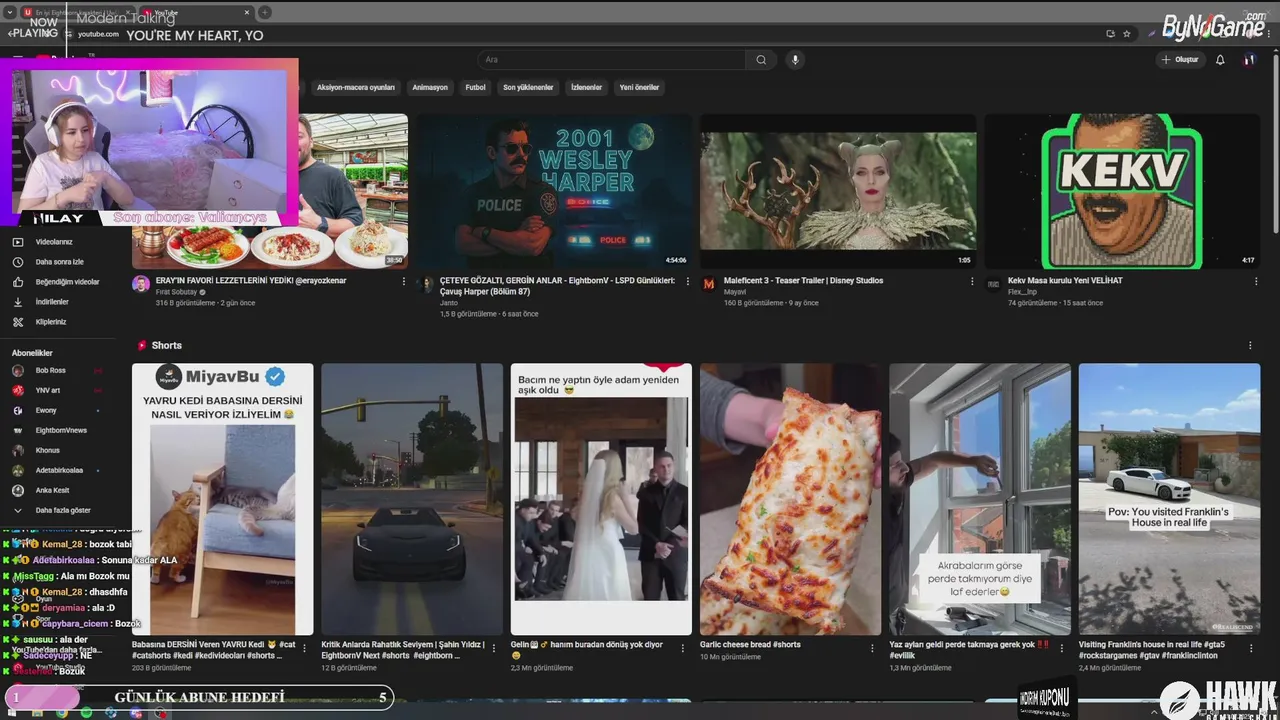Open the Mayavi channel name link
The width and height of the screenshot is (1280, 720).
click(x=735, y=292)
